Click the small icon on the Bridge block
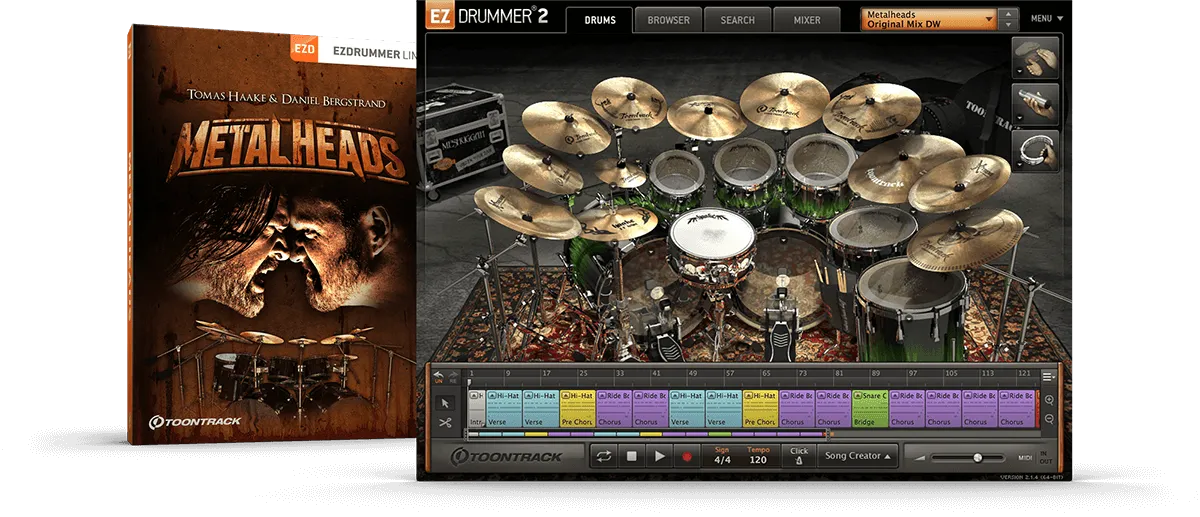 pyautogui.click(x=860, y=396)
